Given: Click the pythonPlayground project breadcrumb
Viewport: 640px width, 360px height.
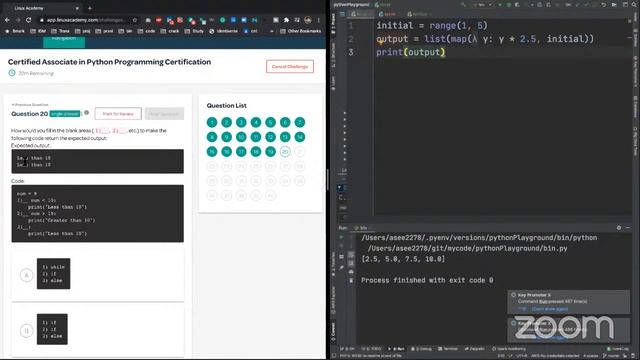Looking at the screenshot, I should [x=351, y=4].
